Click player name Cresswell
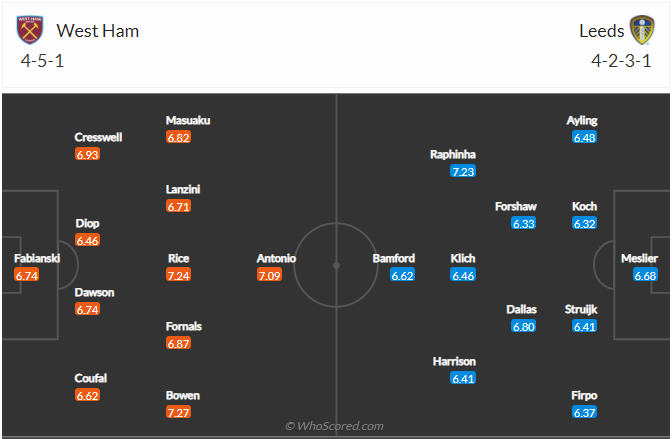This screenshot has width=672, height=439. coord(100,137)
